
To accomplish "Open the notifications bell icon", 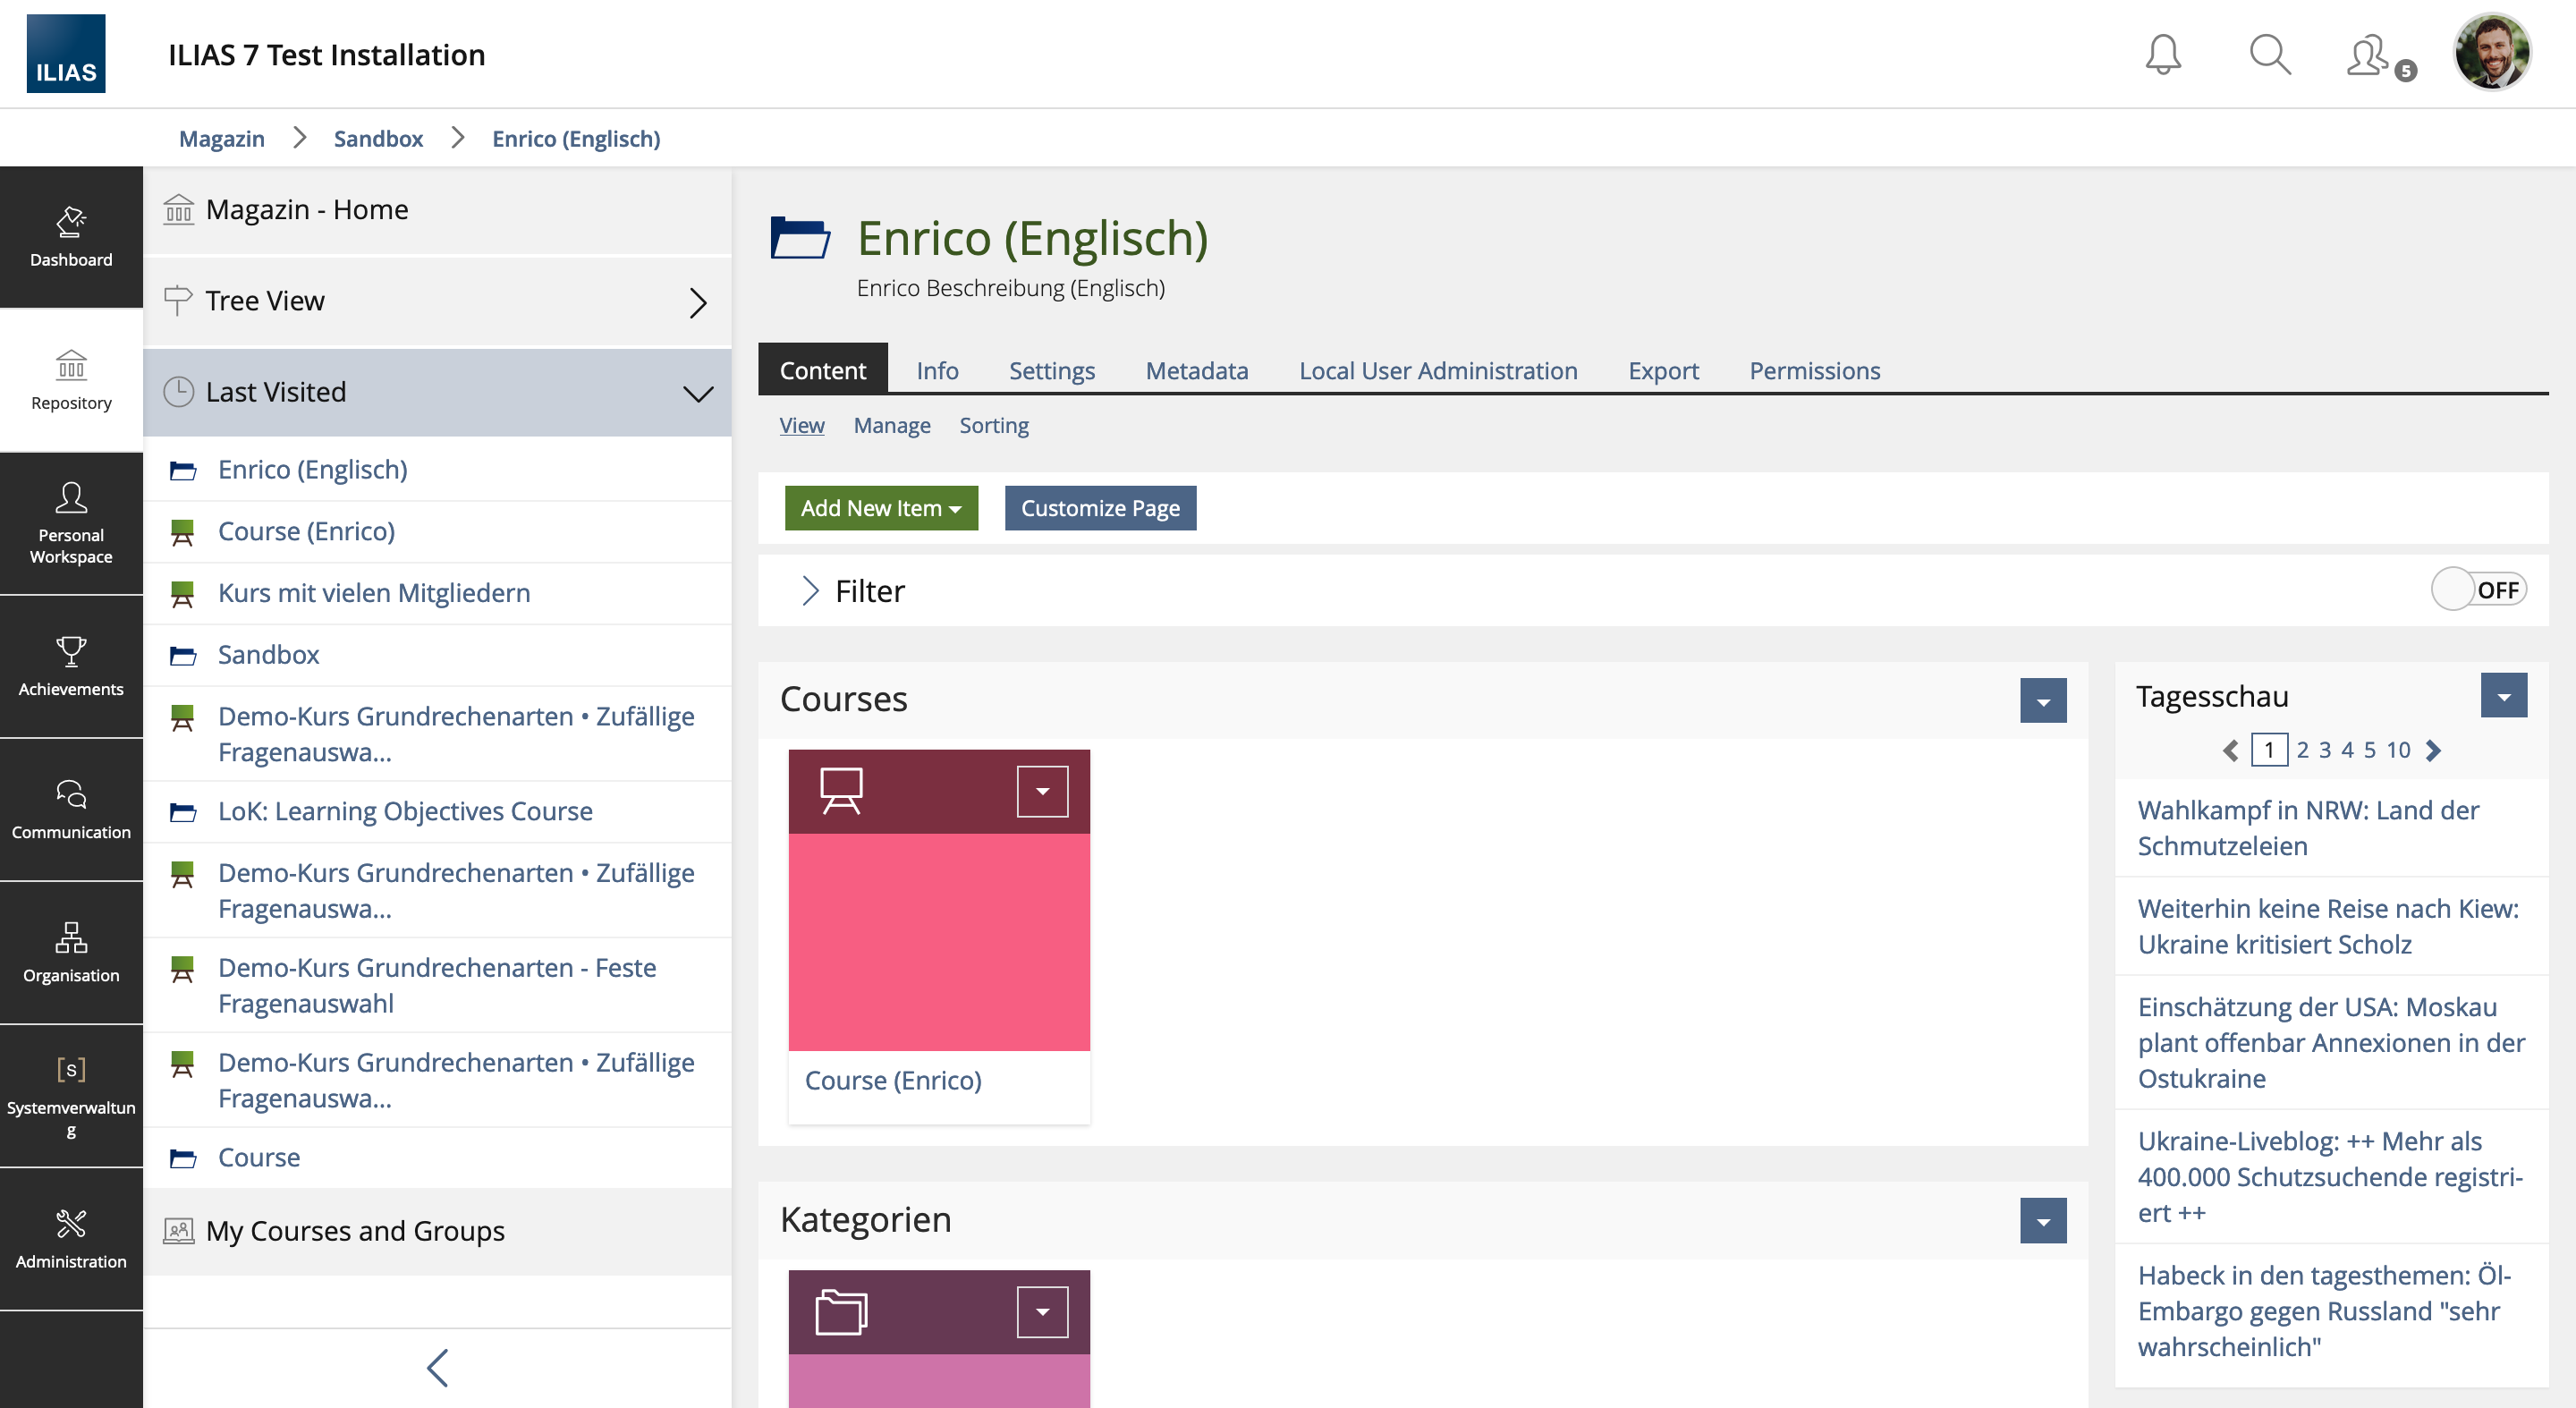I will click(x=2162, y=54).
